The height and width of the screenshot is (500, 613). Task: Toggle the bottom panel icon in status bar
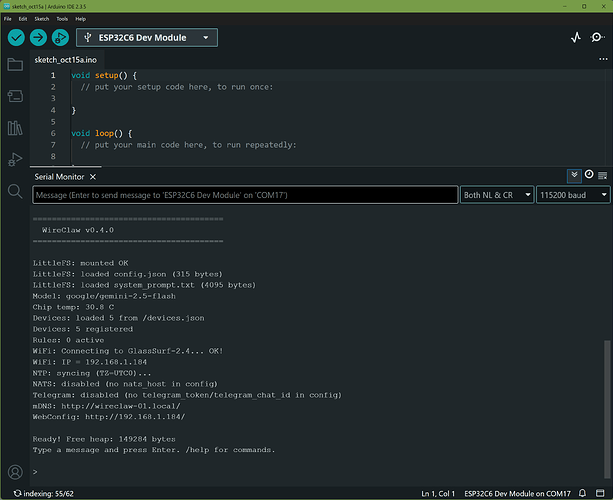tap(600, 493)
